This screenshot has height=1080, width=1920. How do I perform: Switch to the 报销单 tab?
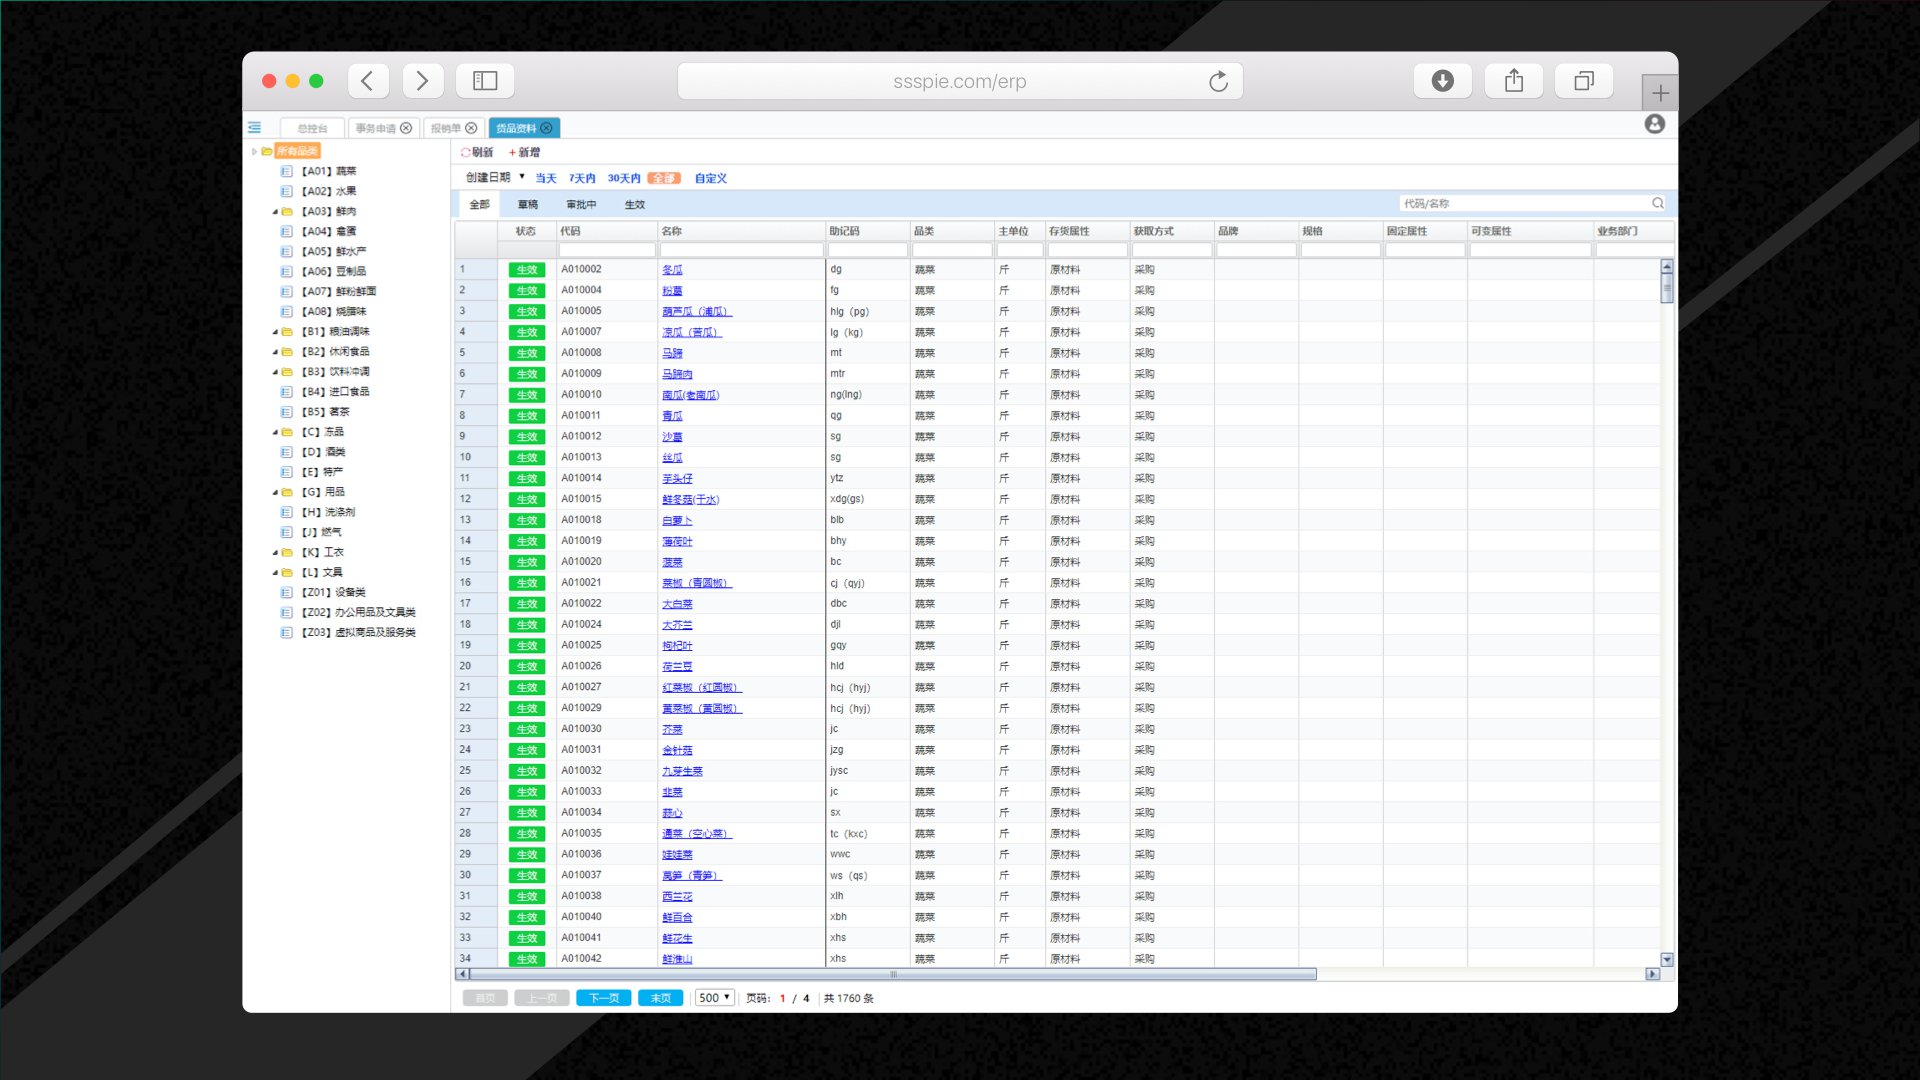446,128
